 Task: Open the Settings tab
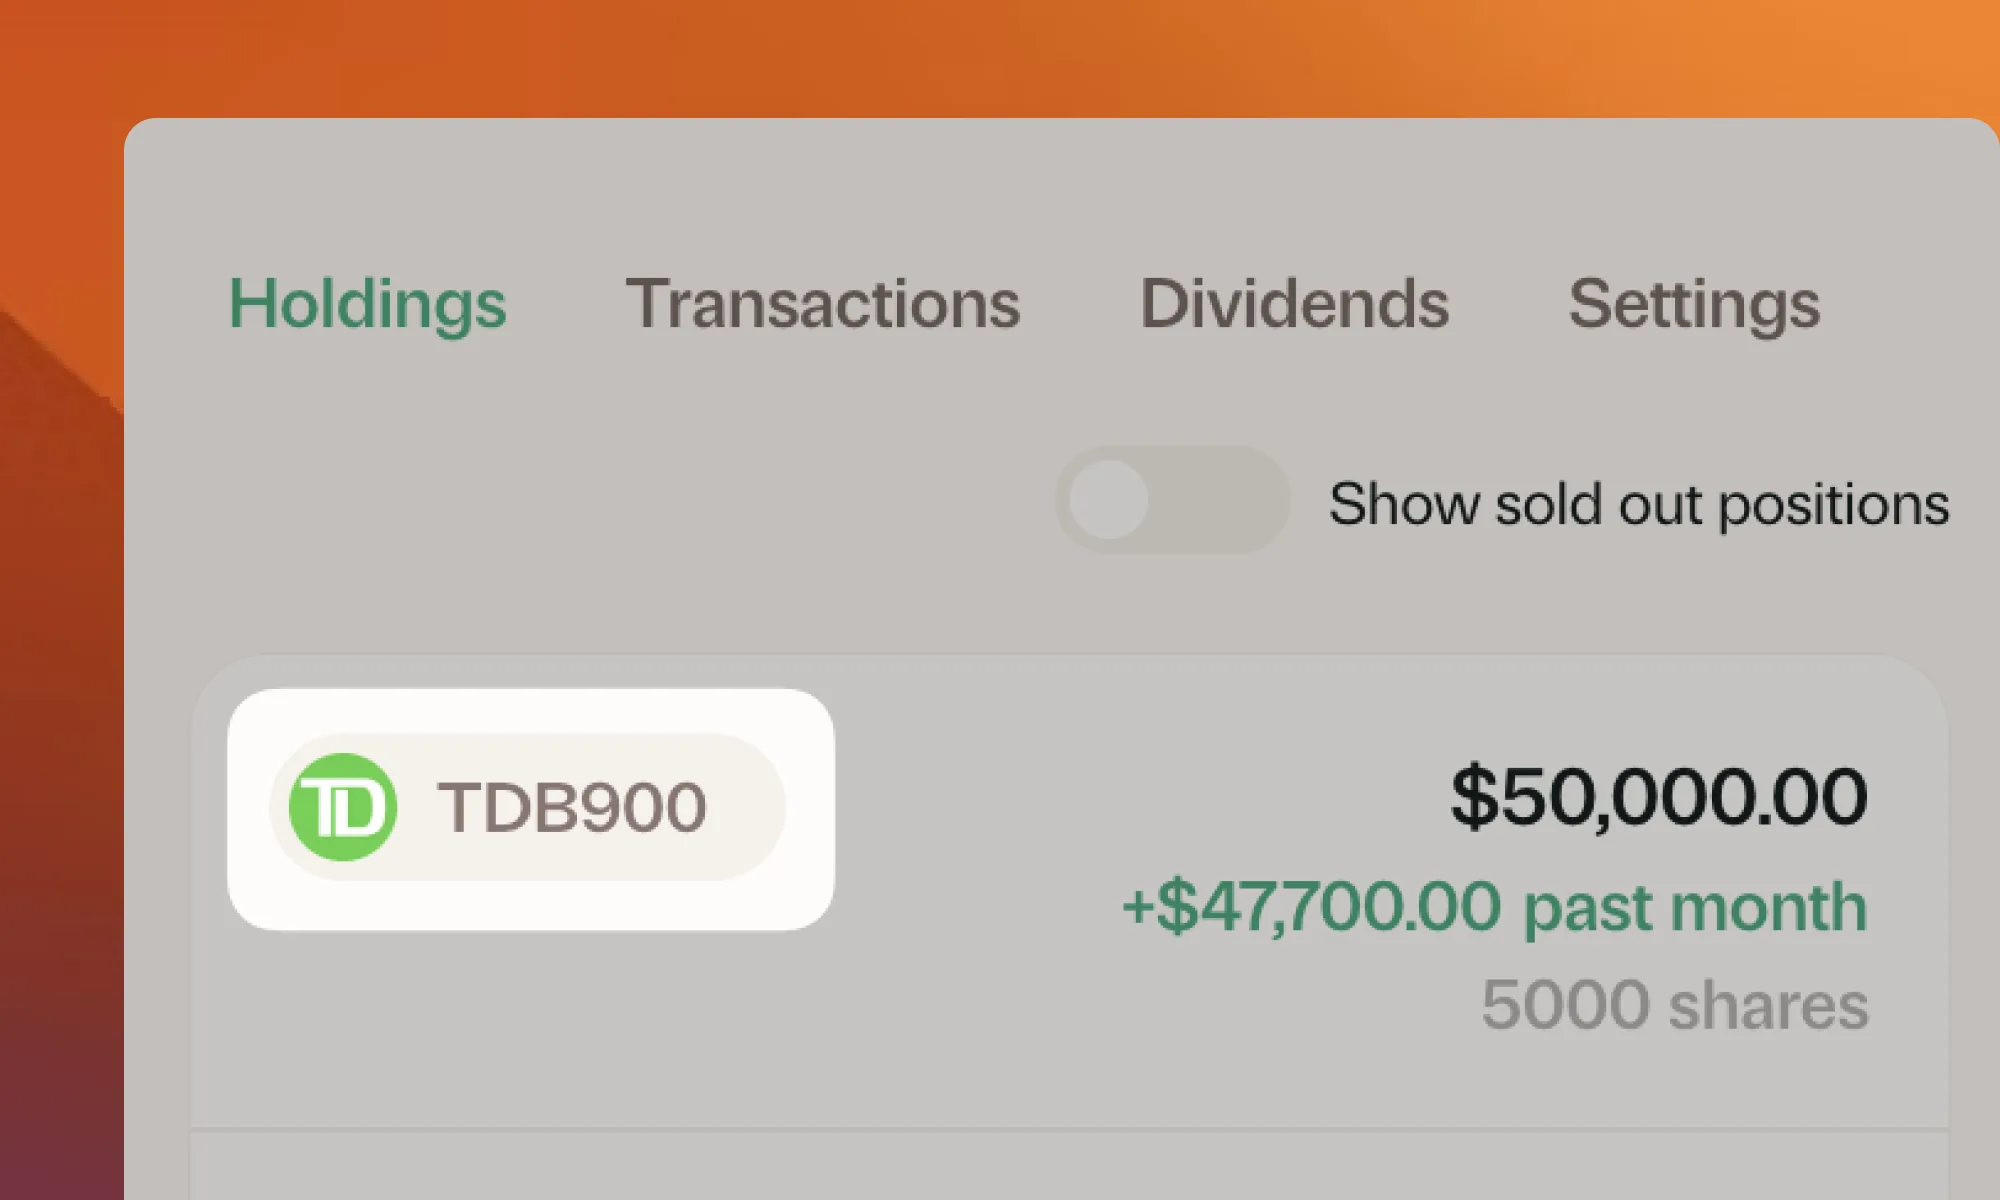pyautogui.click(x=1694, y=304)
